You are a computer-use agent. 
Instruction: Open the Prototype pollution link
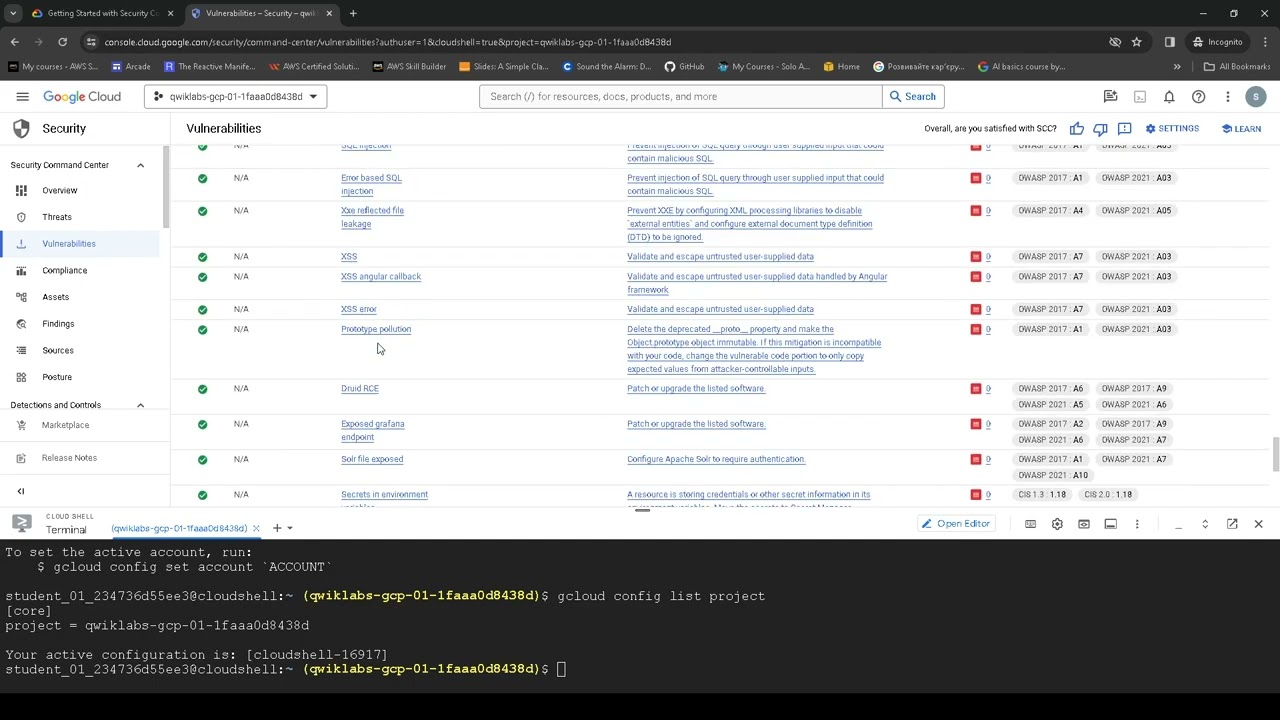tap(376, 329)
